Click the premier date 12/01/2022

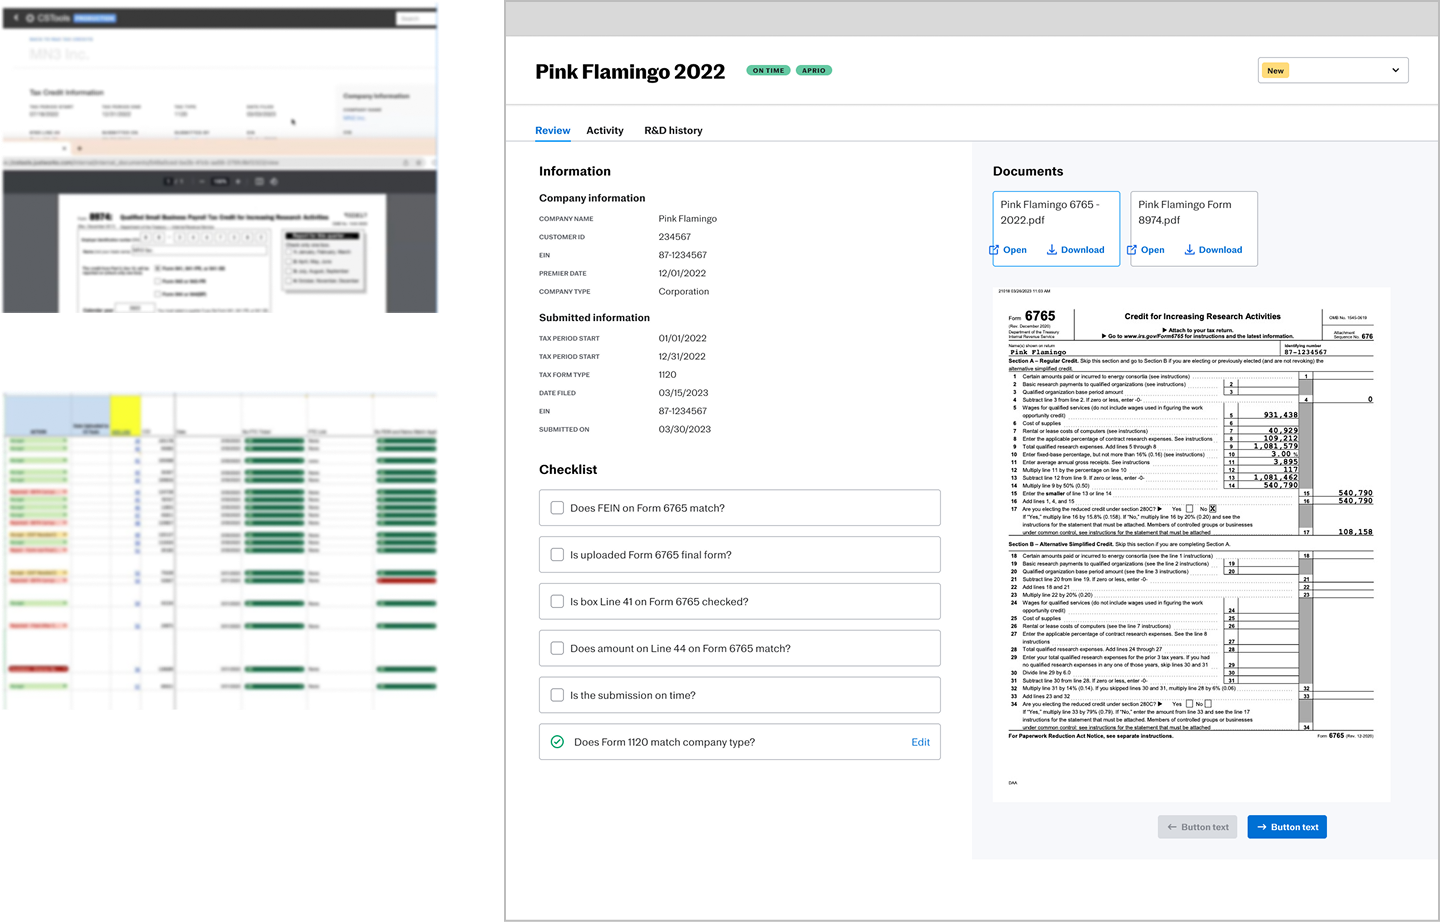[x=682, y=273]
